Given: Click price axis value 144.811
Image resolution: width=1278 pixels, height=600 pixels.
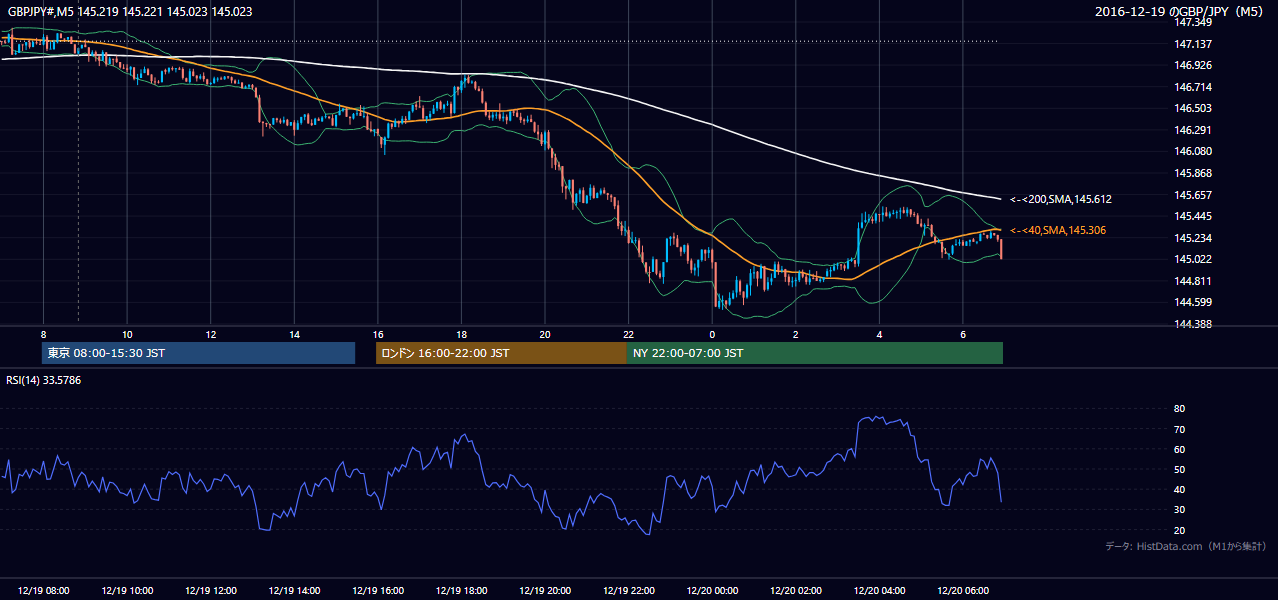Looking at the screenshot, I should (x=1193, y=281).
